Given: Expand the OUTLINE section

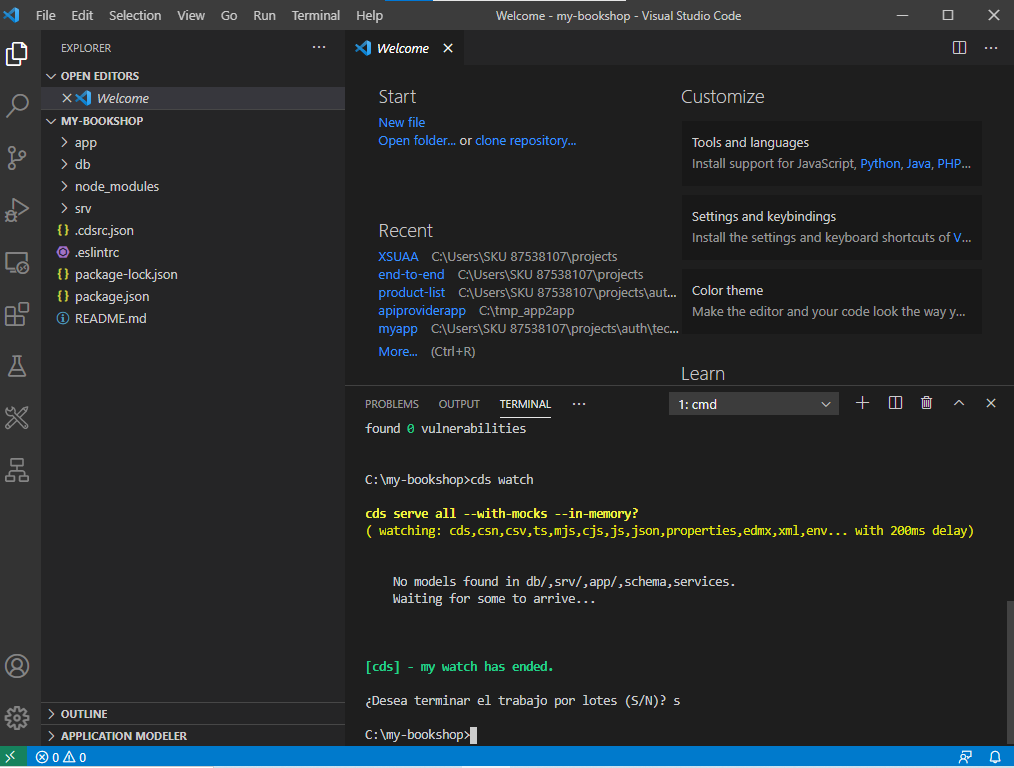Looking at the screenshot, I should [x=84, y=714].
